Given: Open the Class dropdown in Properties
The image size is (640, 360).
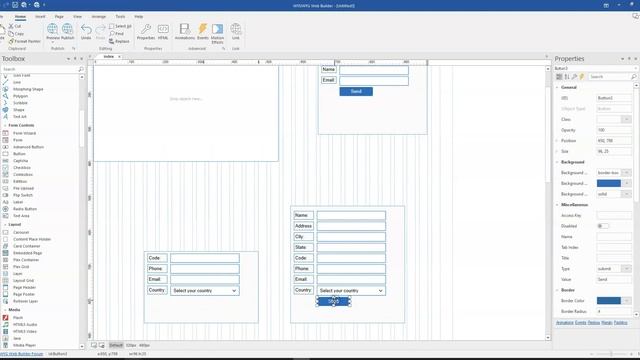Looking at the screenshot, I should point(627,119).
